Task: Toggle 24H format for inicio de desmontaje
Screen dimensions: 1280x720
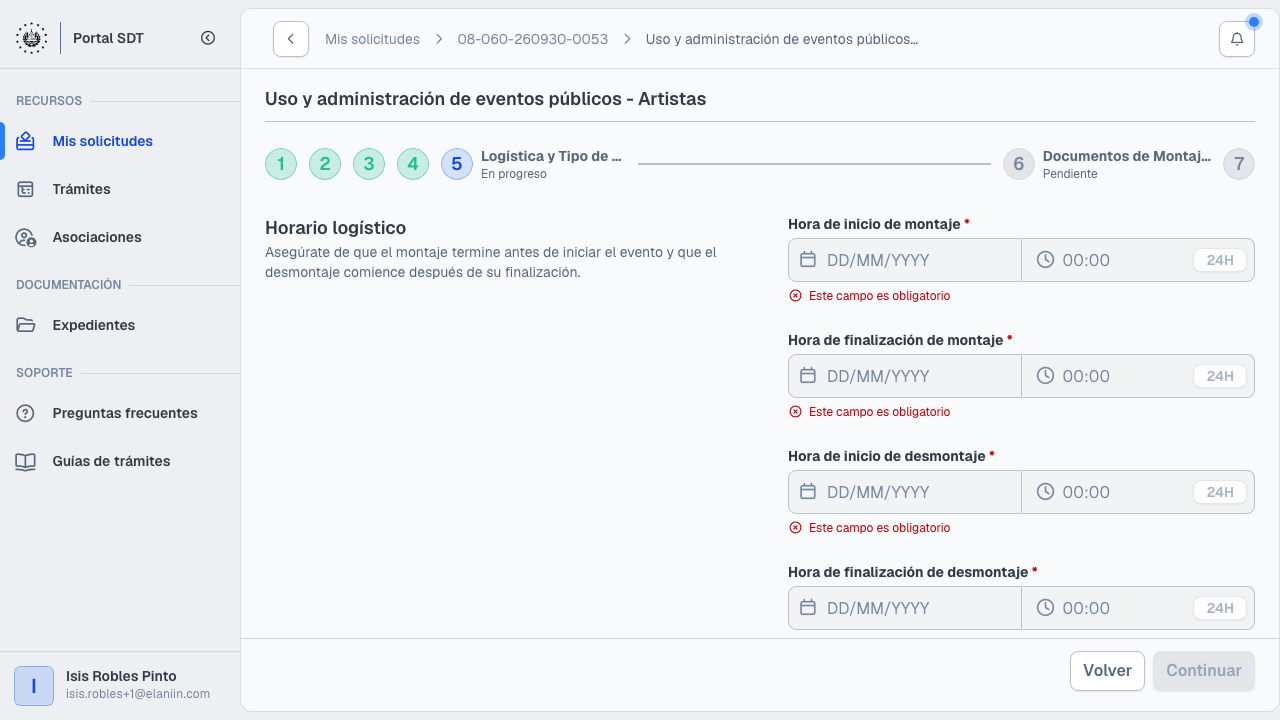Action: [1220, 492]
